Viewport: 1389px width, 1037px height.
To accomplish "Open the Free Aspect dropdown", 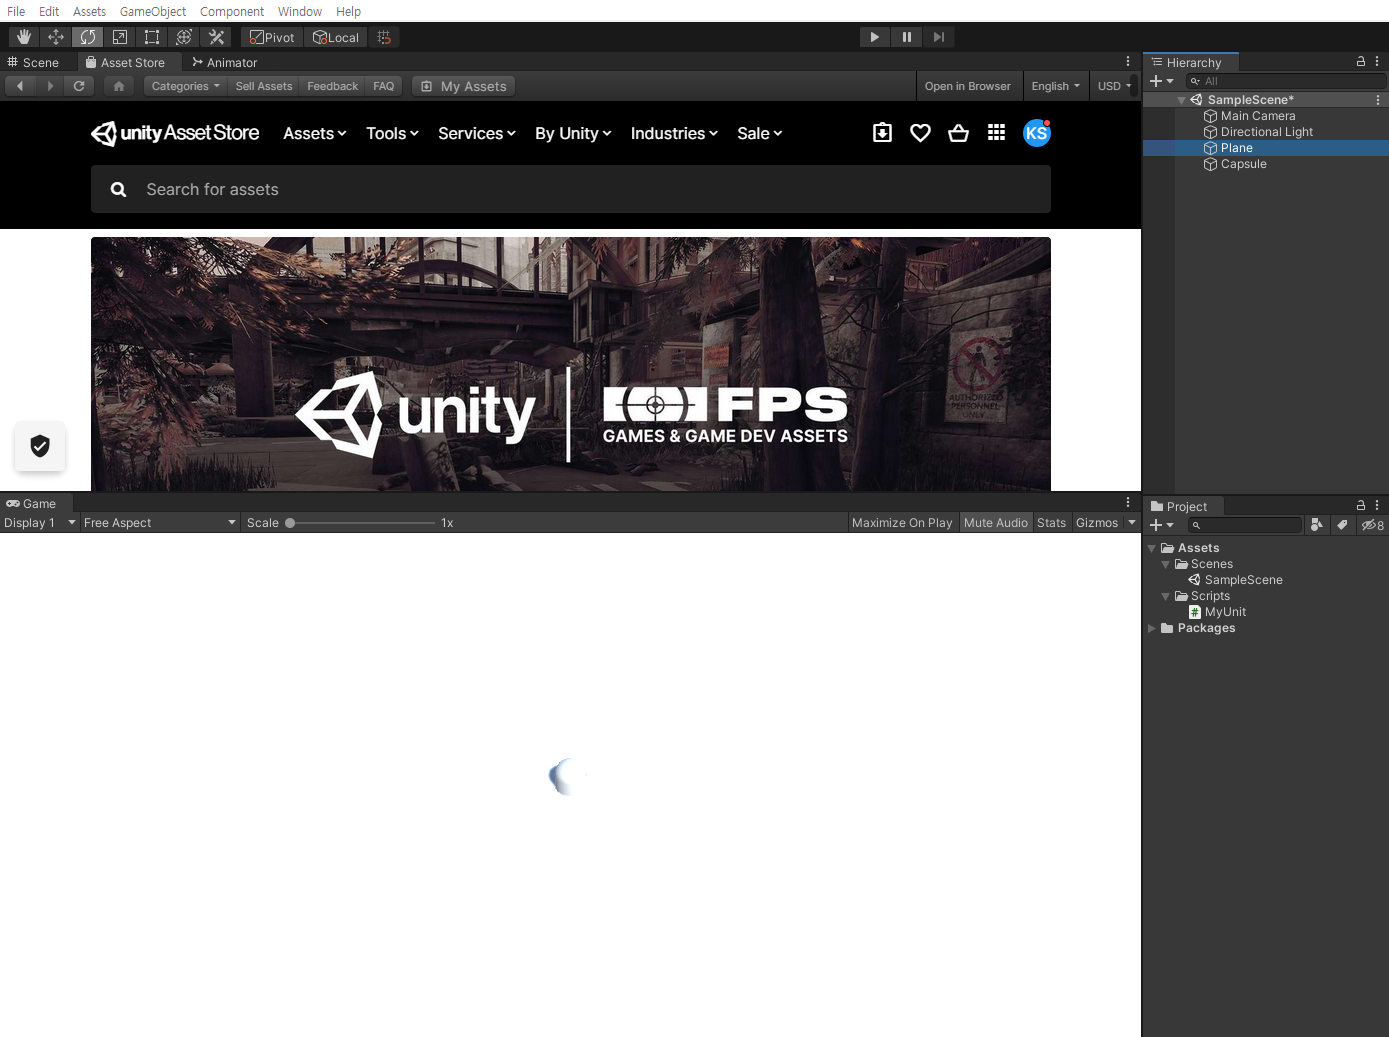I will coord(160,523).
